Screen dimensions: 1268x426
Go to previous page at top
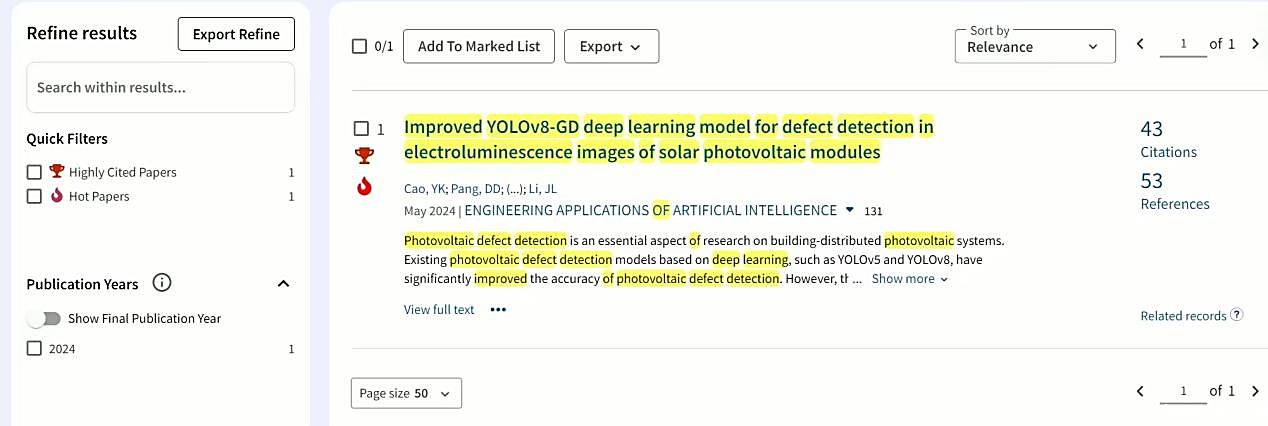pos(1140,44)
